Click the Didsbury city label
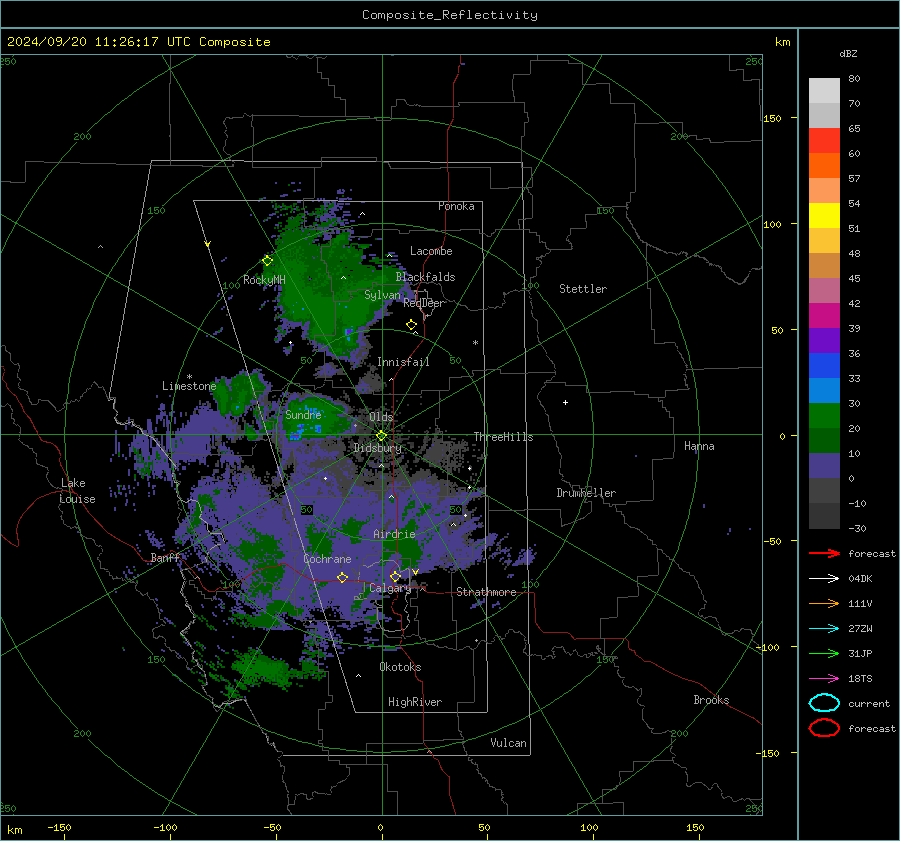900x841 pixels. [x=378, y=448]
